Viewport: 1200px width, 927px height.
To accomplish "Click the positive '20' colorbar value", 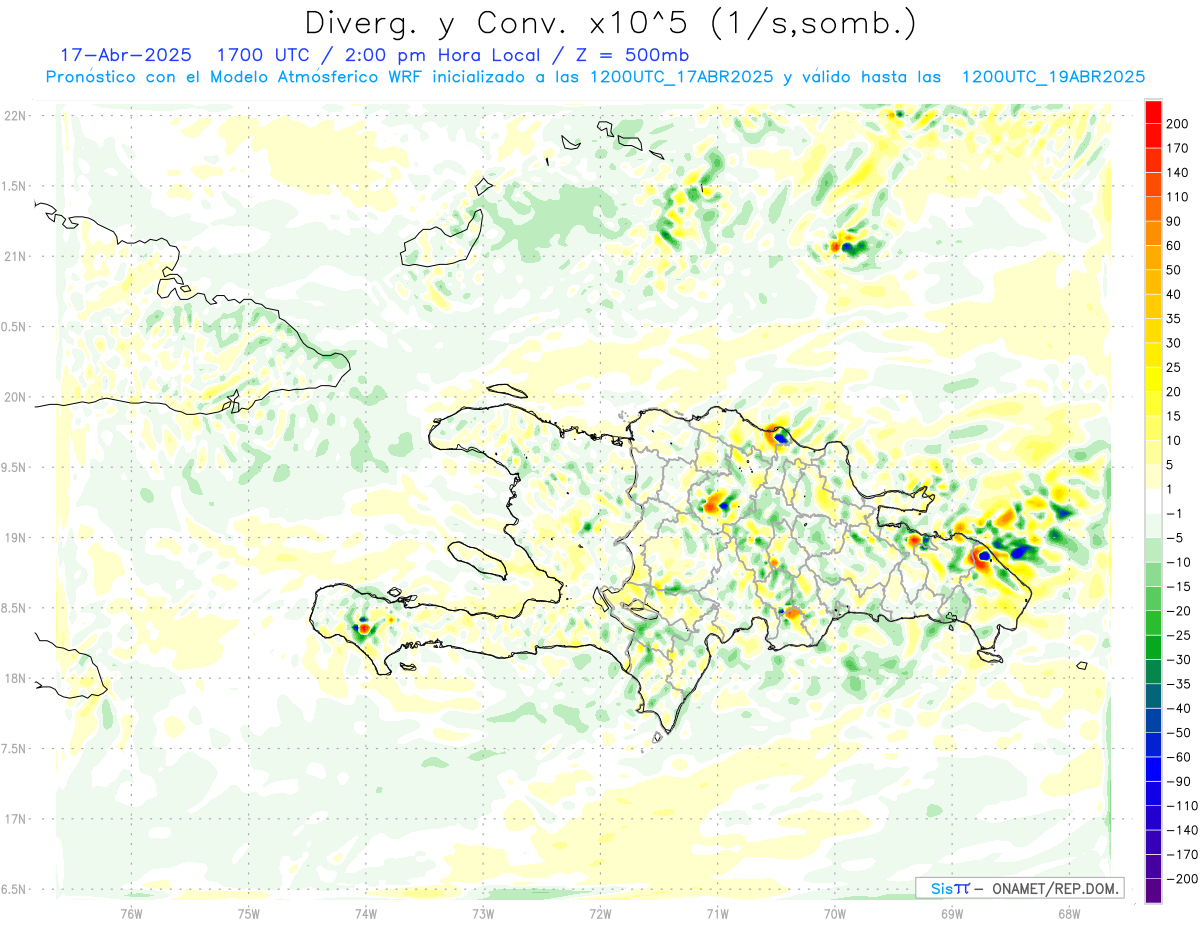I will click(x=1175, y=392).
